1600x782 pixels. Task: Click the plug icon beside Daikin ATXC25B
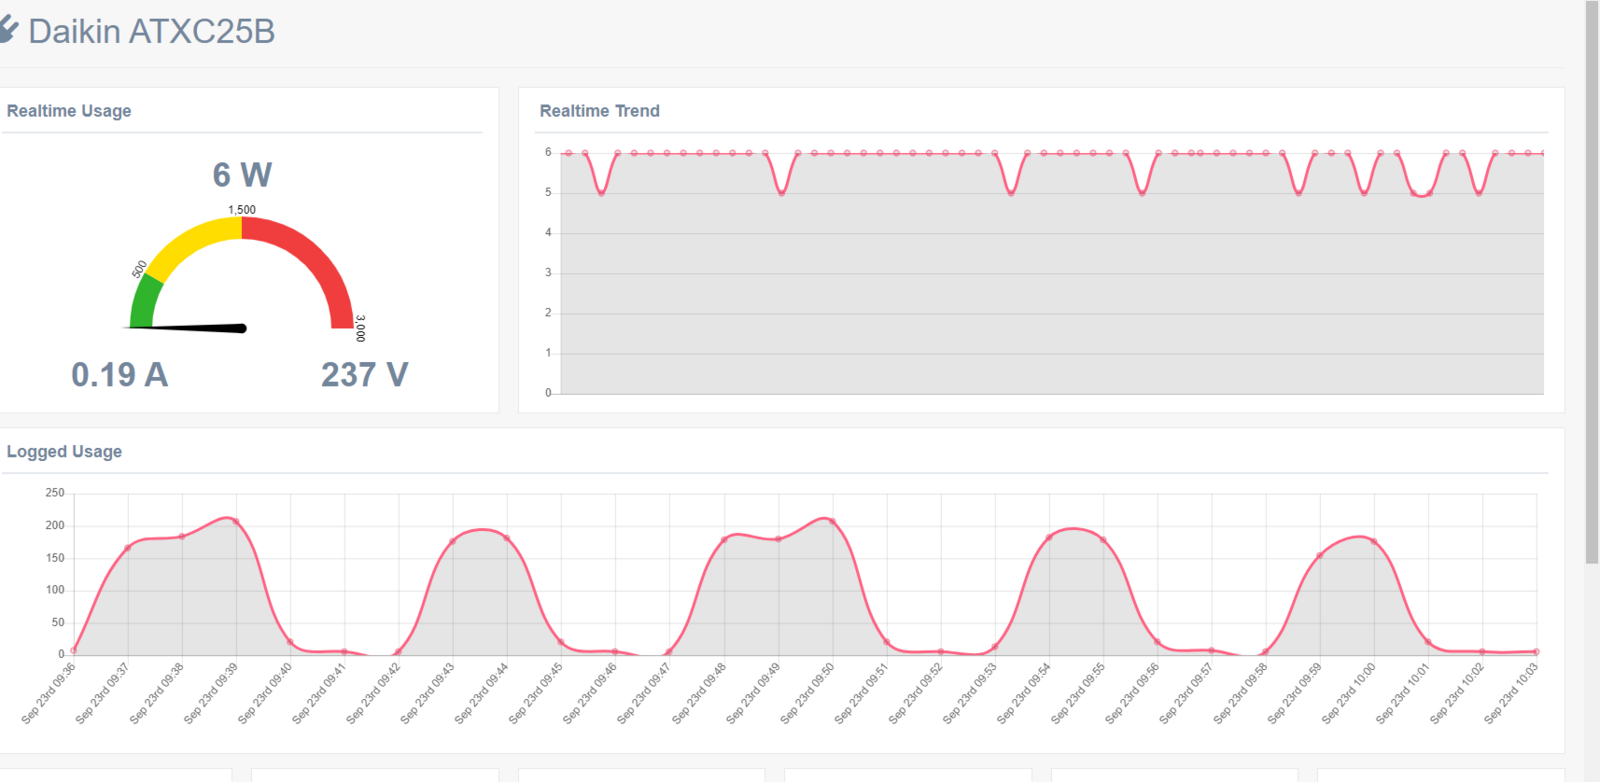(8, 30)
